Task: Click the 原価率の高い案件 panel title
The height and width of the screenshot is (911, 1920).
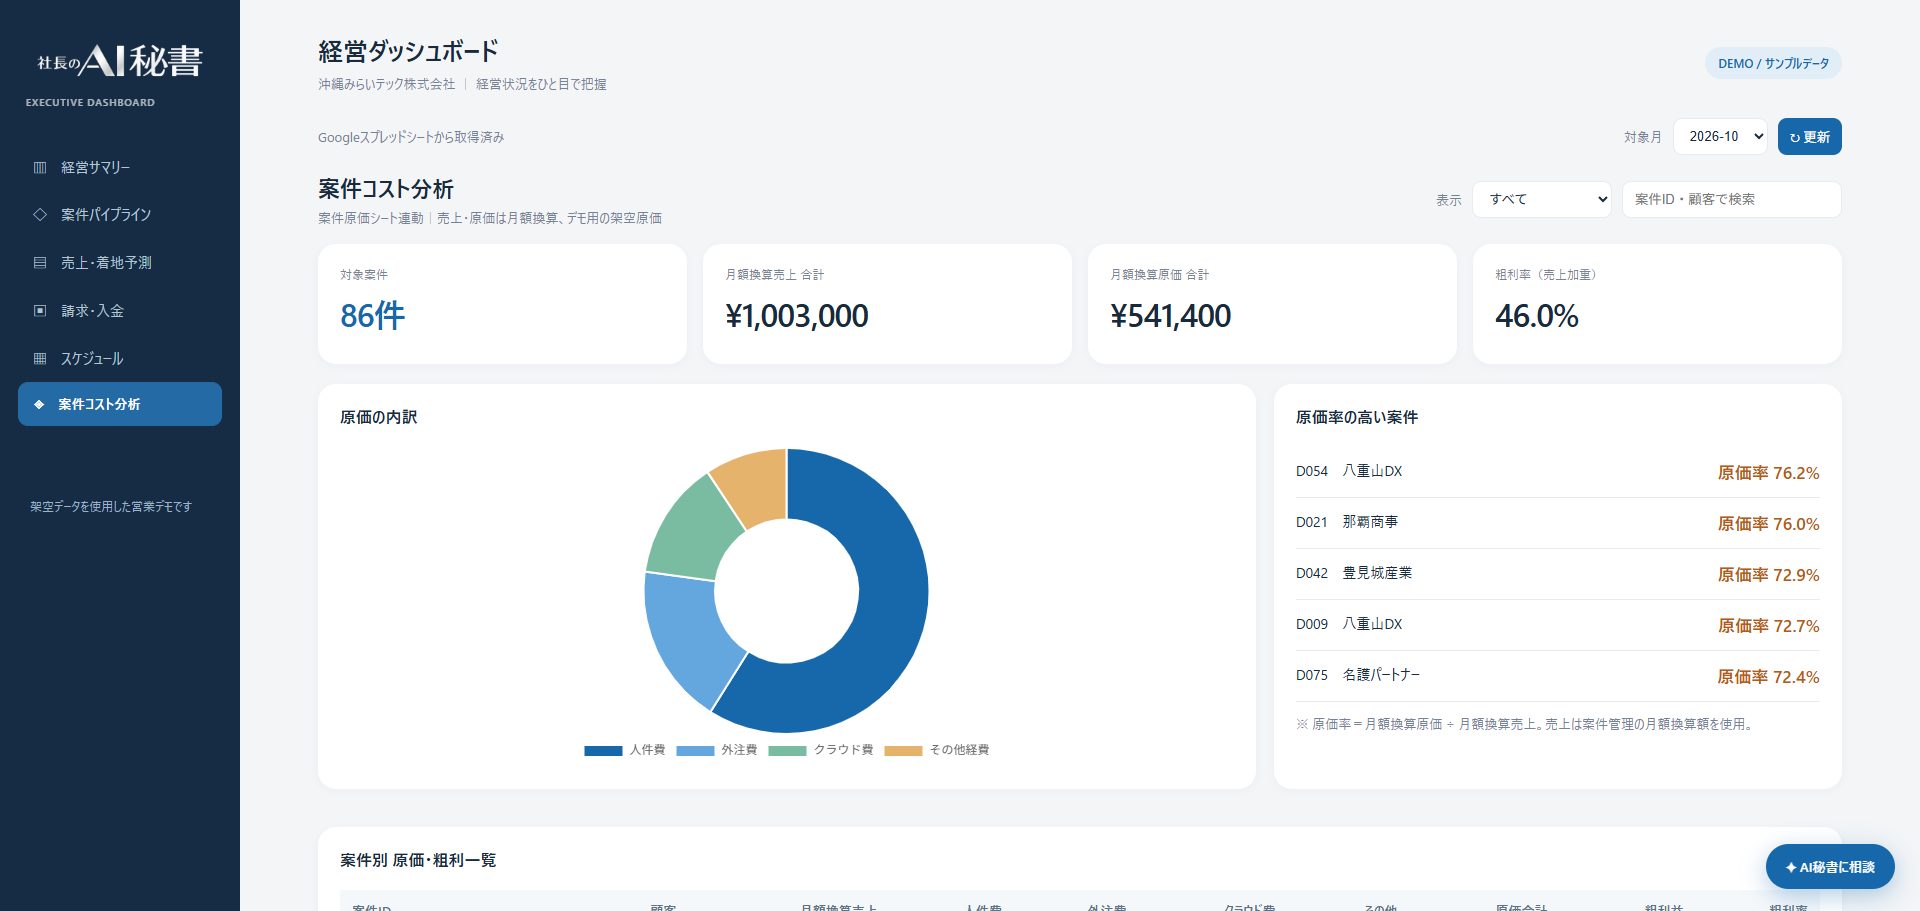Action: click(1357, 417)
